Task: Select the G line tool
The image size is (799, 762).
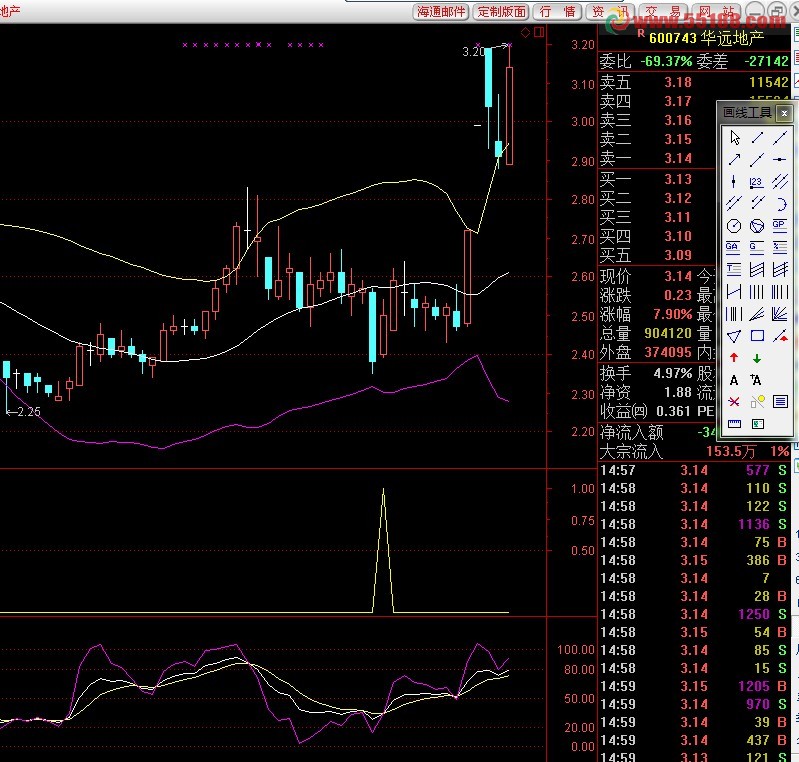Action: click(x=757, y=248)
